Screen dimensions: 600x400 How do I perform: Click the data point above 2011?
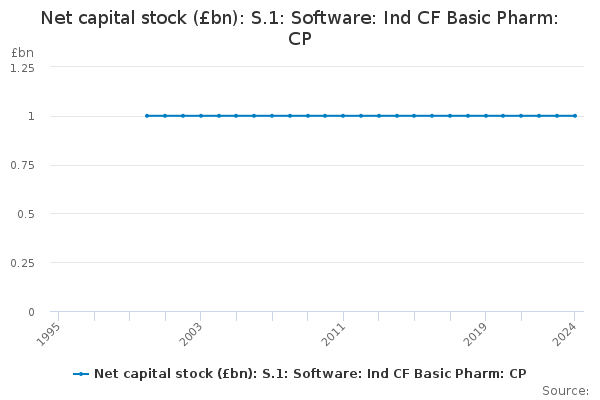tap(343, 116)
